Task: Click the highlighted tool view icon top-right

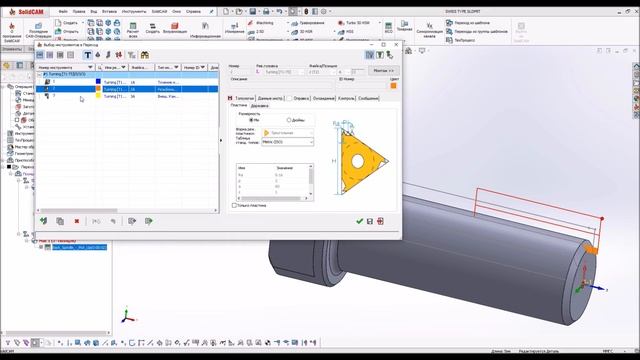Action: (369, 55)
